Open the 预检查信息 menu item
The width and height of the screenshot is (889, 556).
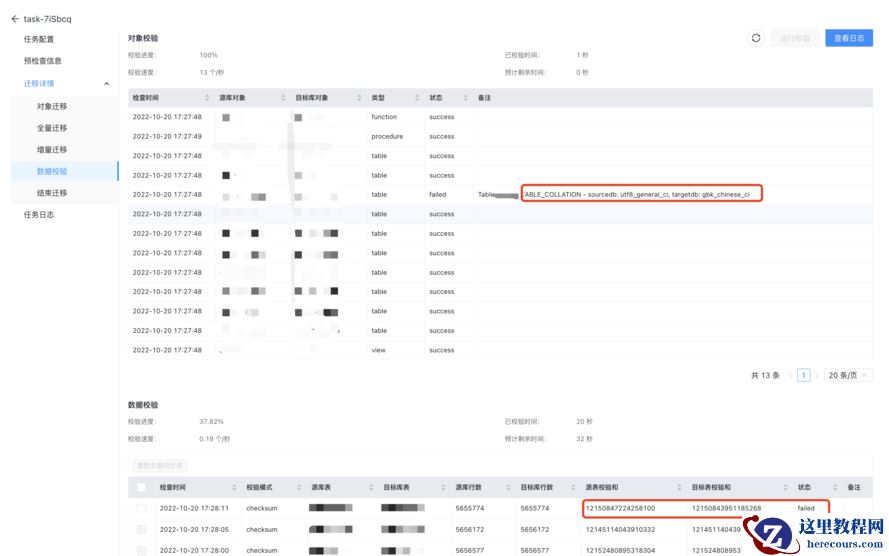pyautogui.click(x=43, y=61)
